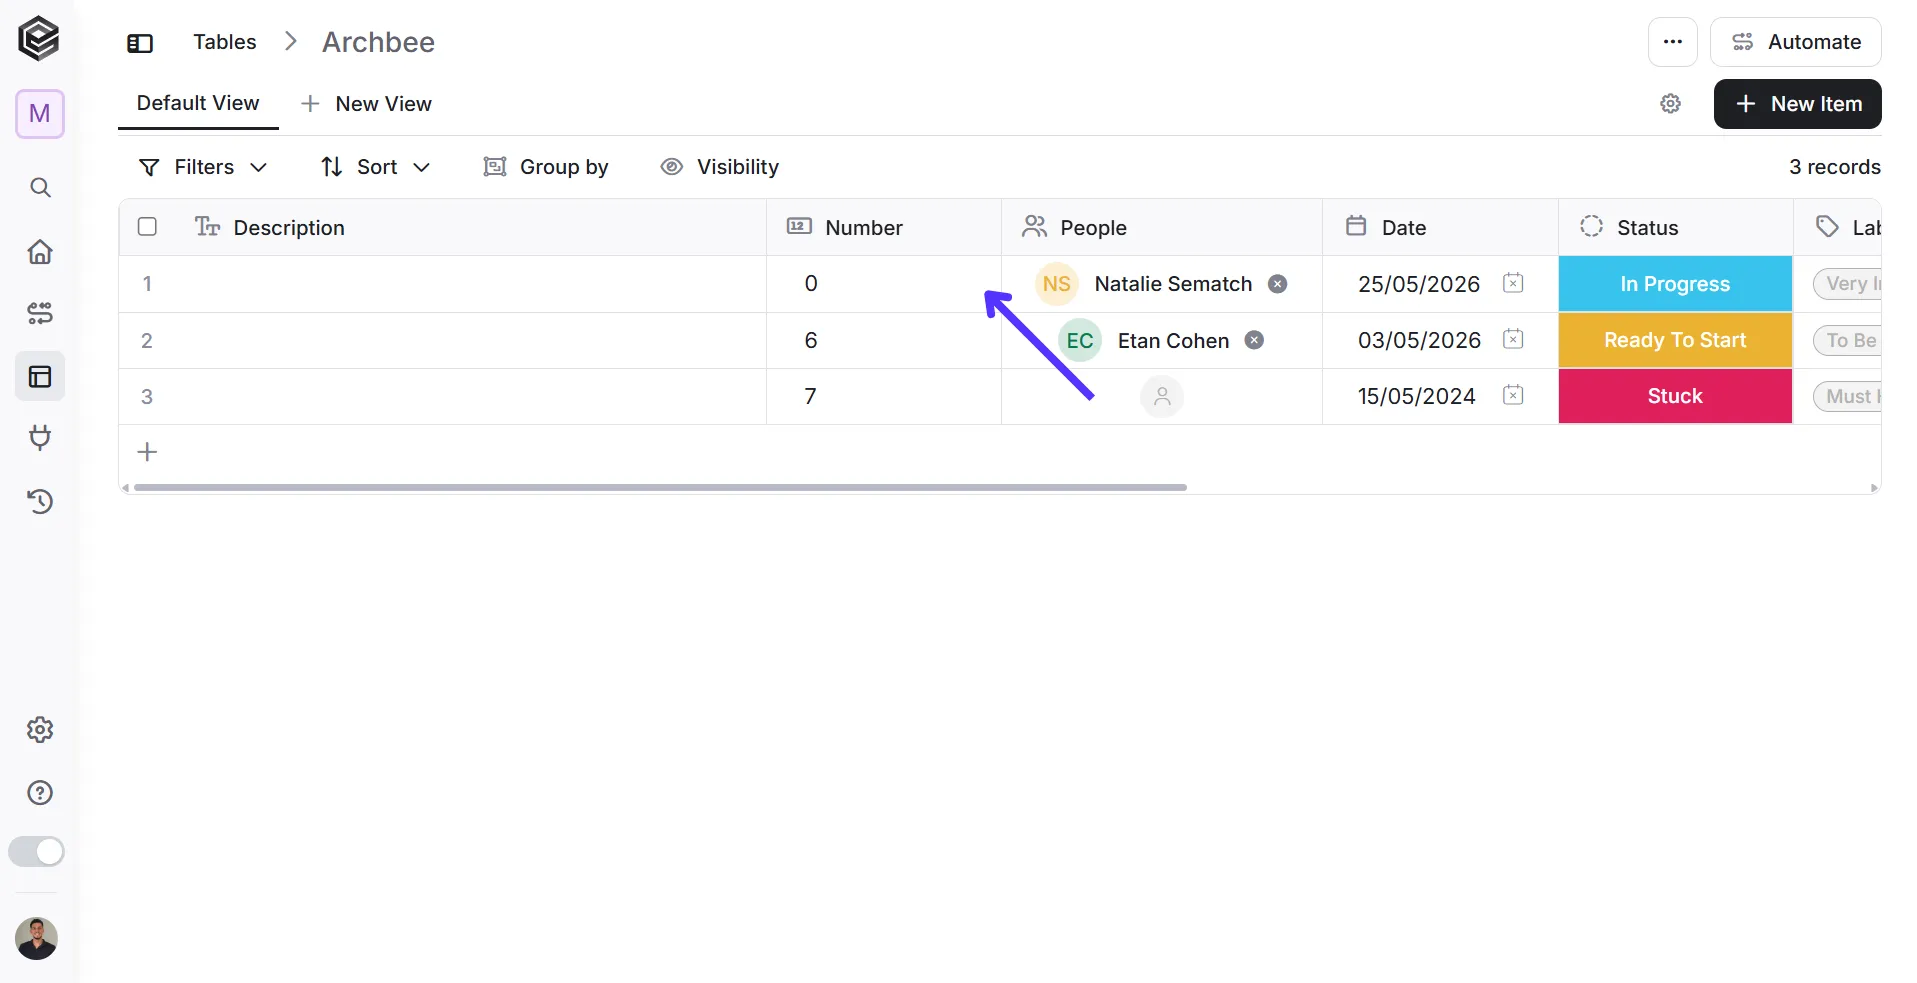Viewport: 1917px width, 983px height.
Task: Open the Visibility options
Action: (x=720, y=167)
